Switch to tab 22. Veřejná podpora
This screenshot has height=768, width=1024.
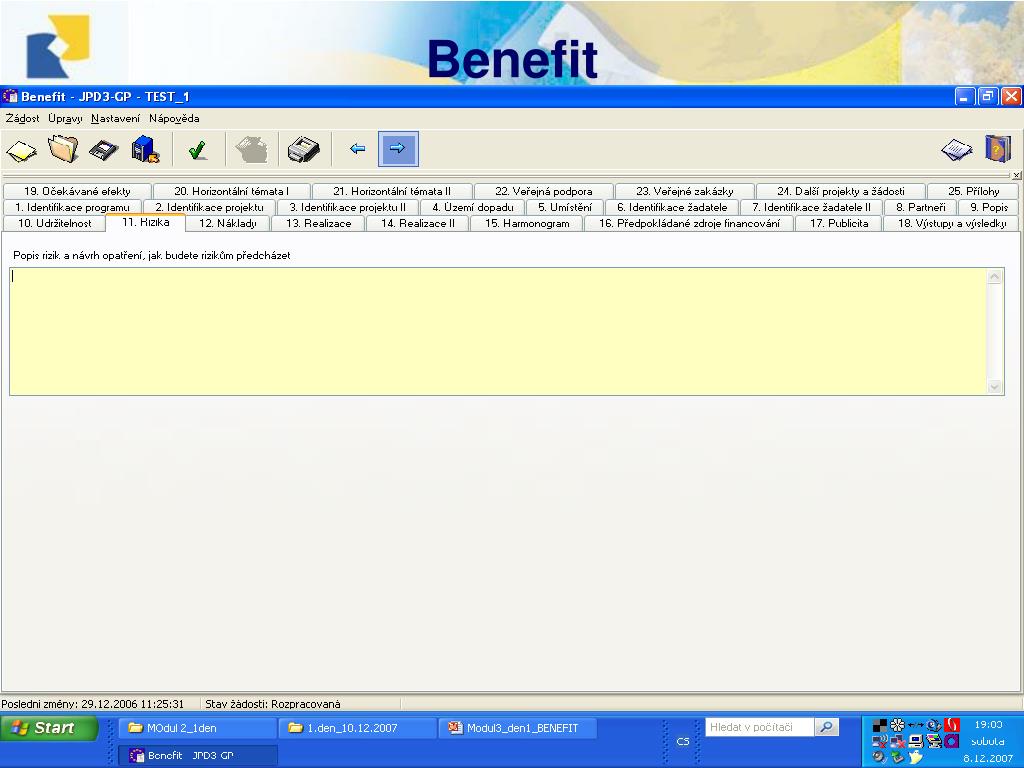click(543, 191)
